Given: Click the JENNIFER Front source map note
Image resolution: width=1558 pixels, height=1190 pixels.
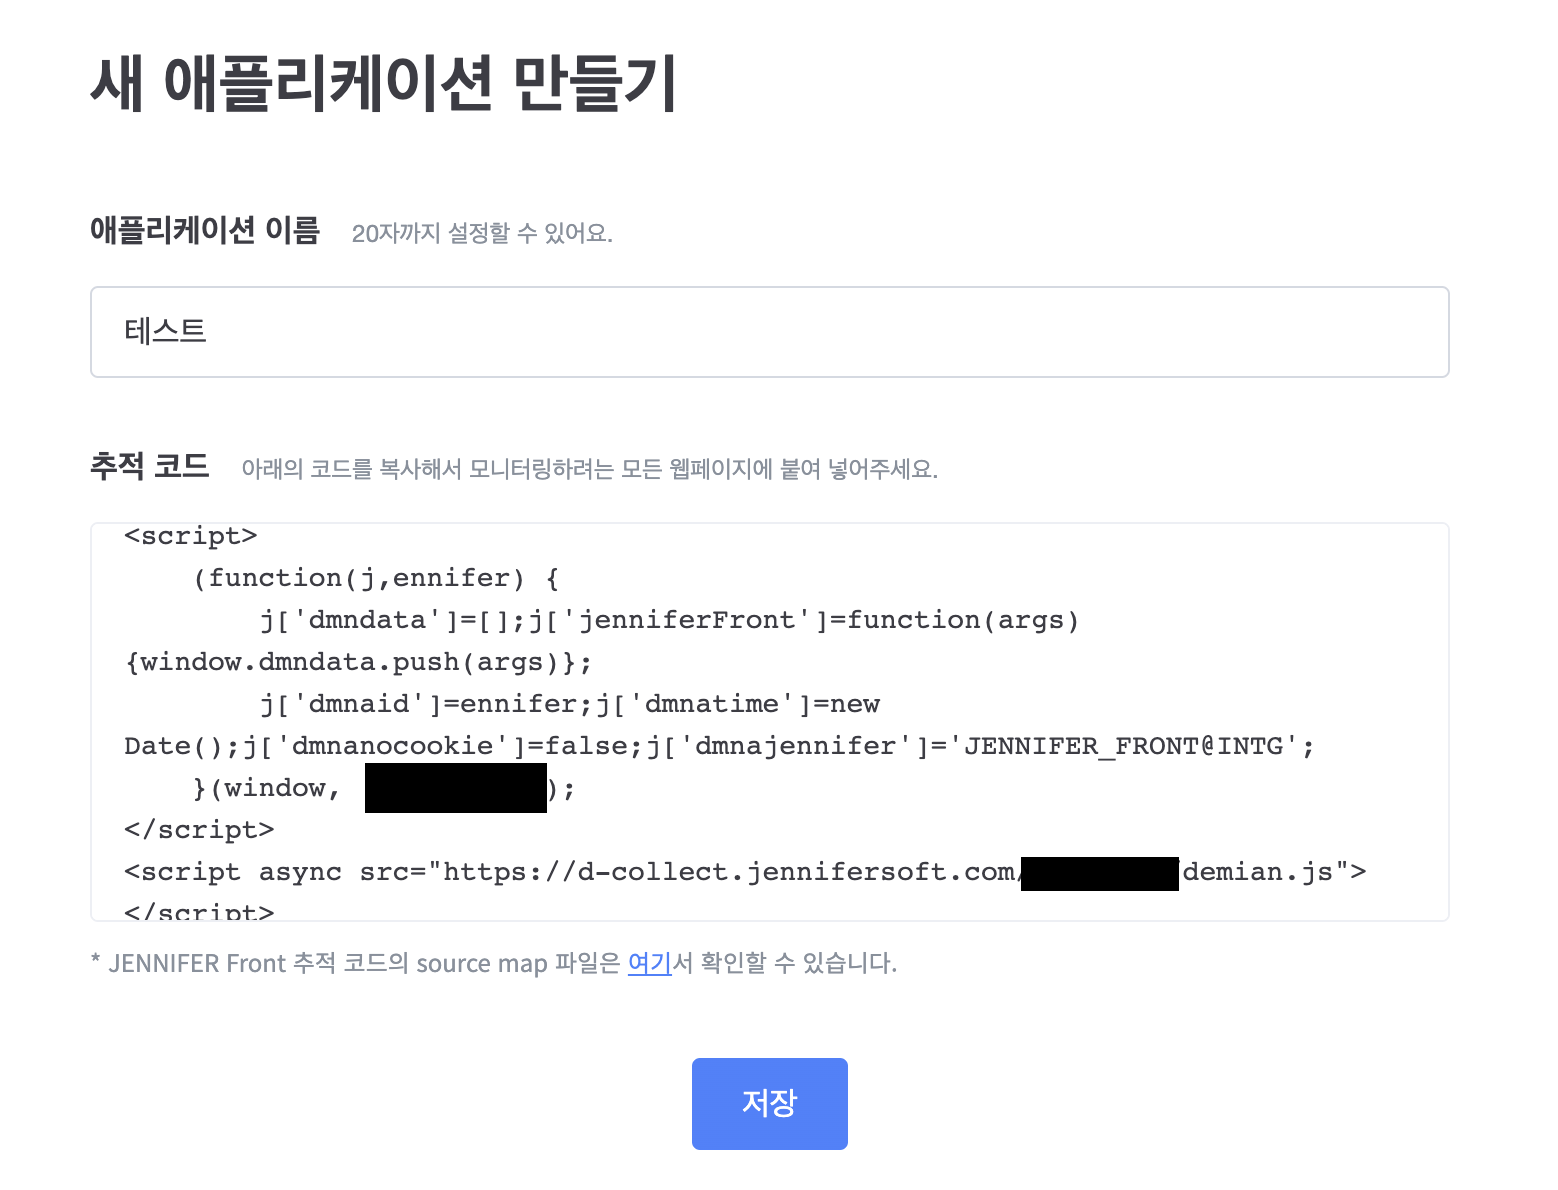Looking at the screenshot, I should 494,963.
